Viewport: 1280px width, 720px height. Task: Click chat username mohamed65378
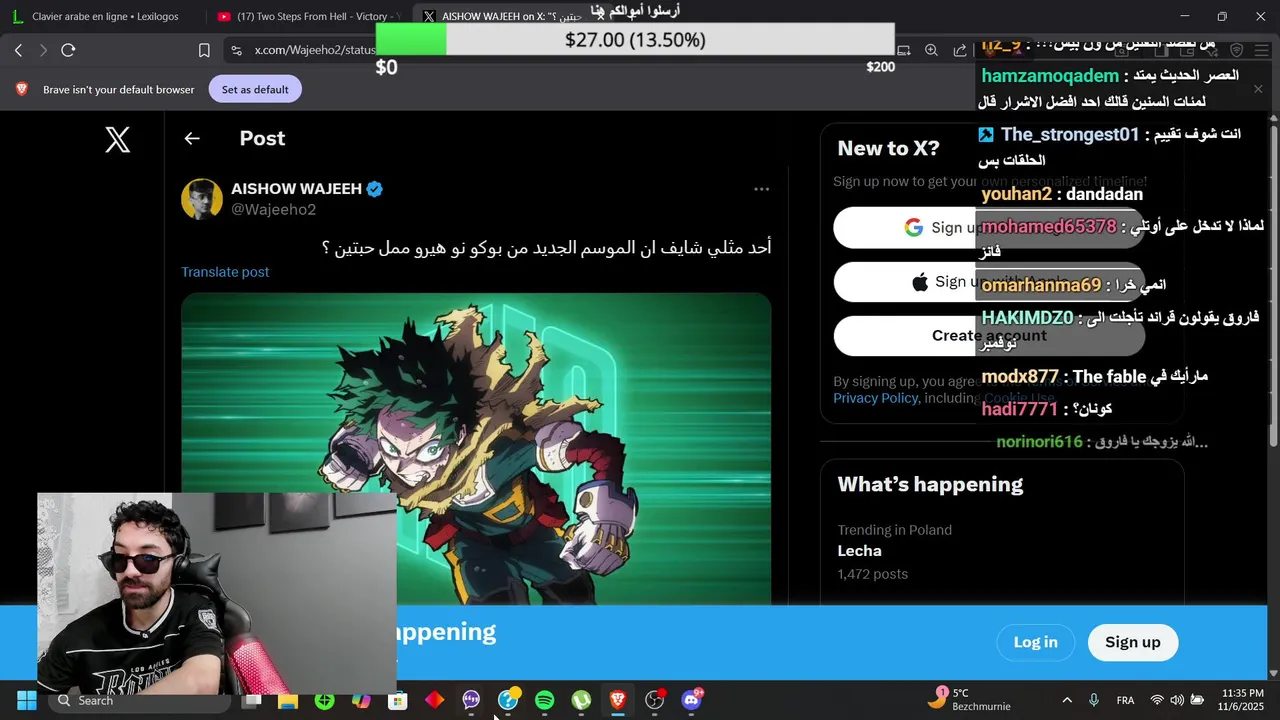1049,226
